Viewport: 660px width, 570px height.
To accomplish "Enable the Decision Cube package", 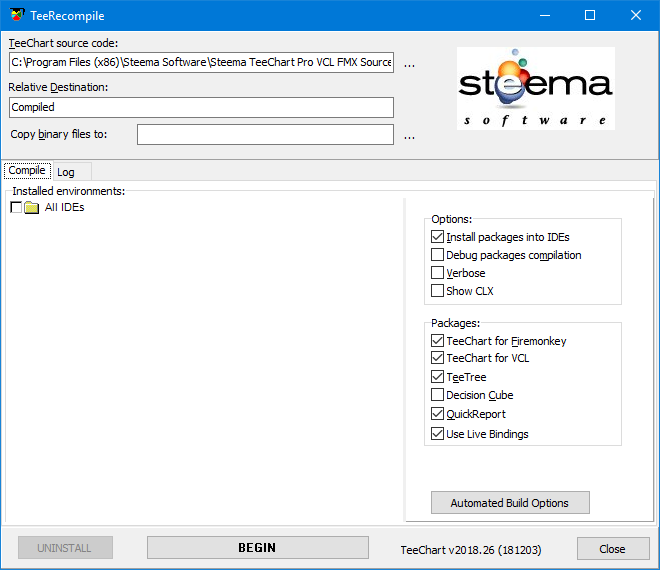I will [x=437, y=395].
